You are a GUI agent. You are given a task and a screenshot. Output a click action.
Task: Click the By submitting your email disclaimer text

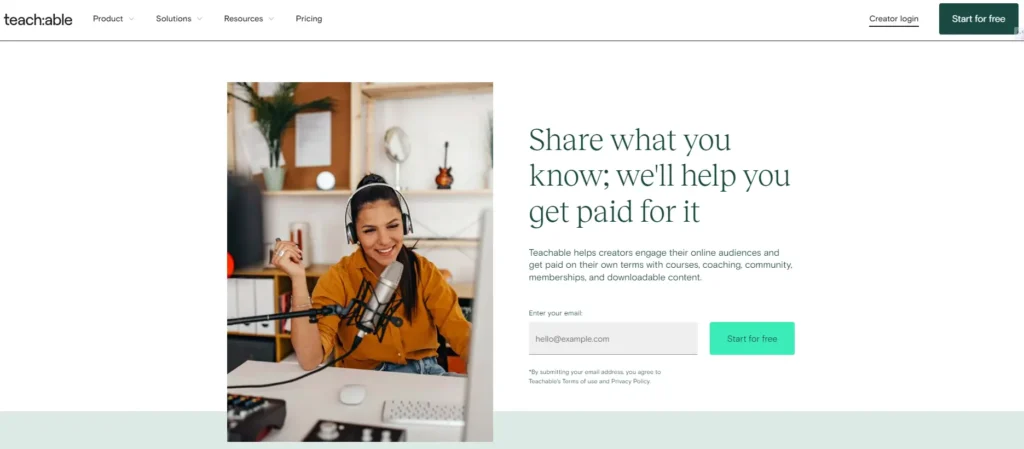(595, 377)
